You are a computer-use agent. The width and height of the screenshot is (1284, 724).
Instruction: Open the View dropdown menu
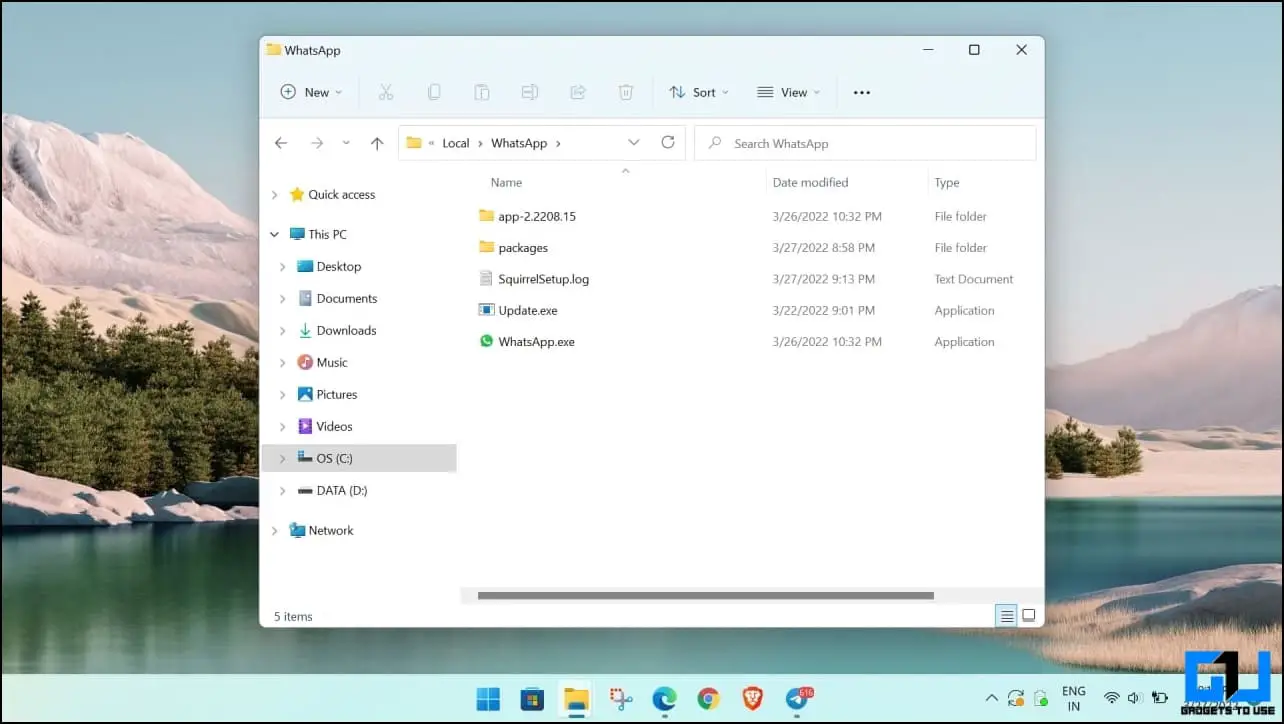click(x=788, y=92)
